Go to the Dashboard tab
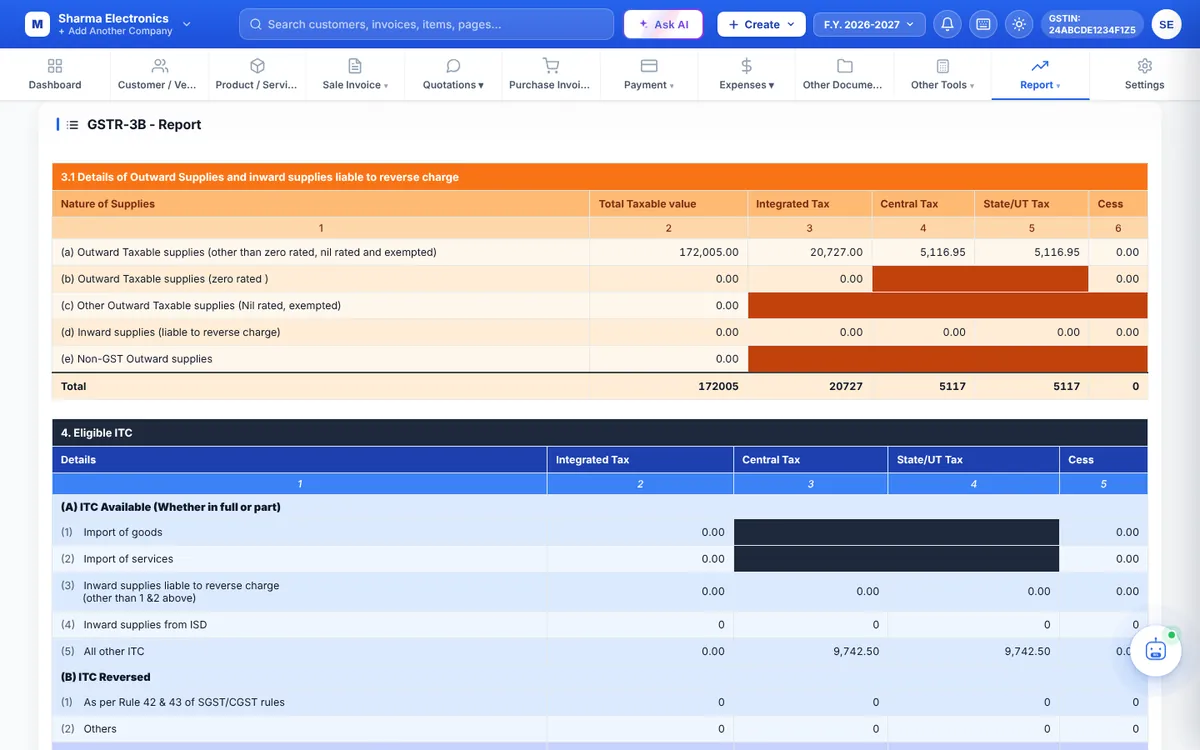Viewport: 1200px width, 750px height. tap(55, 75)
